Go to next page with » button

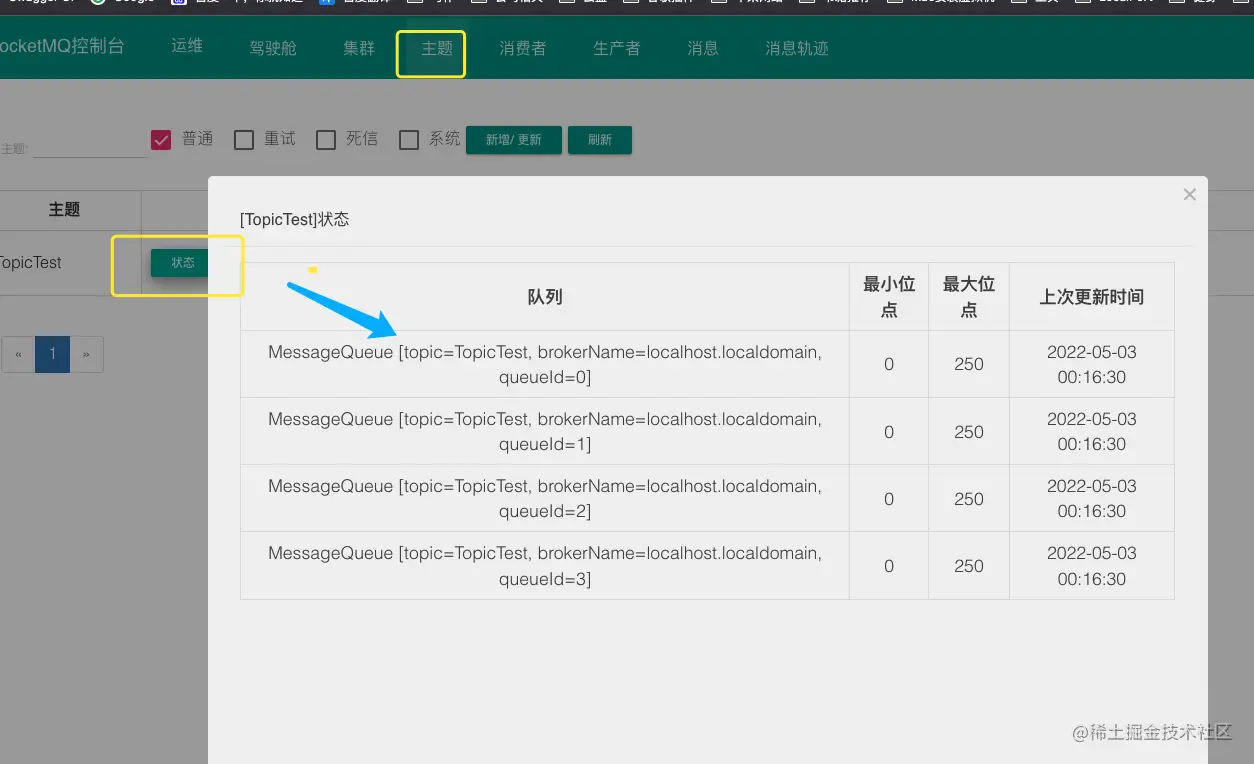(86, 354)
